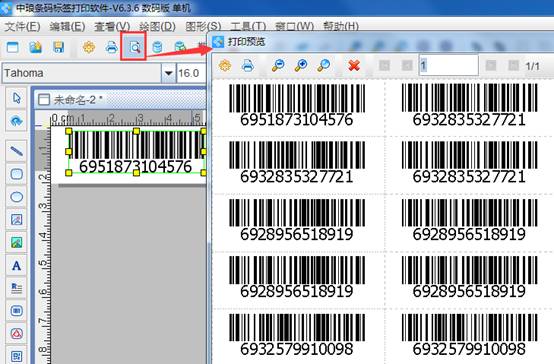This screenshot has height=364, width=554.
Task: Click the print preview icon in main toolbar
Action: click(134, 47)
